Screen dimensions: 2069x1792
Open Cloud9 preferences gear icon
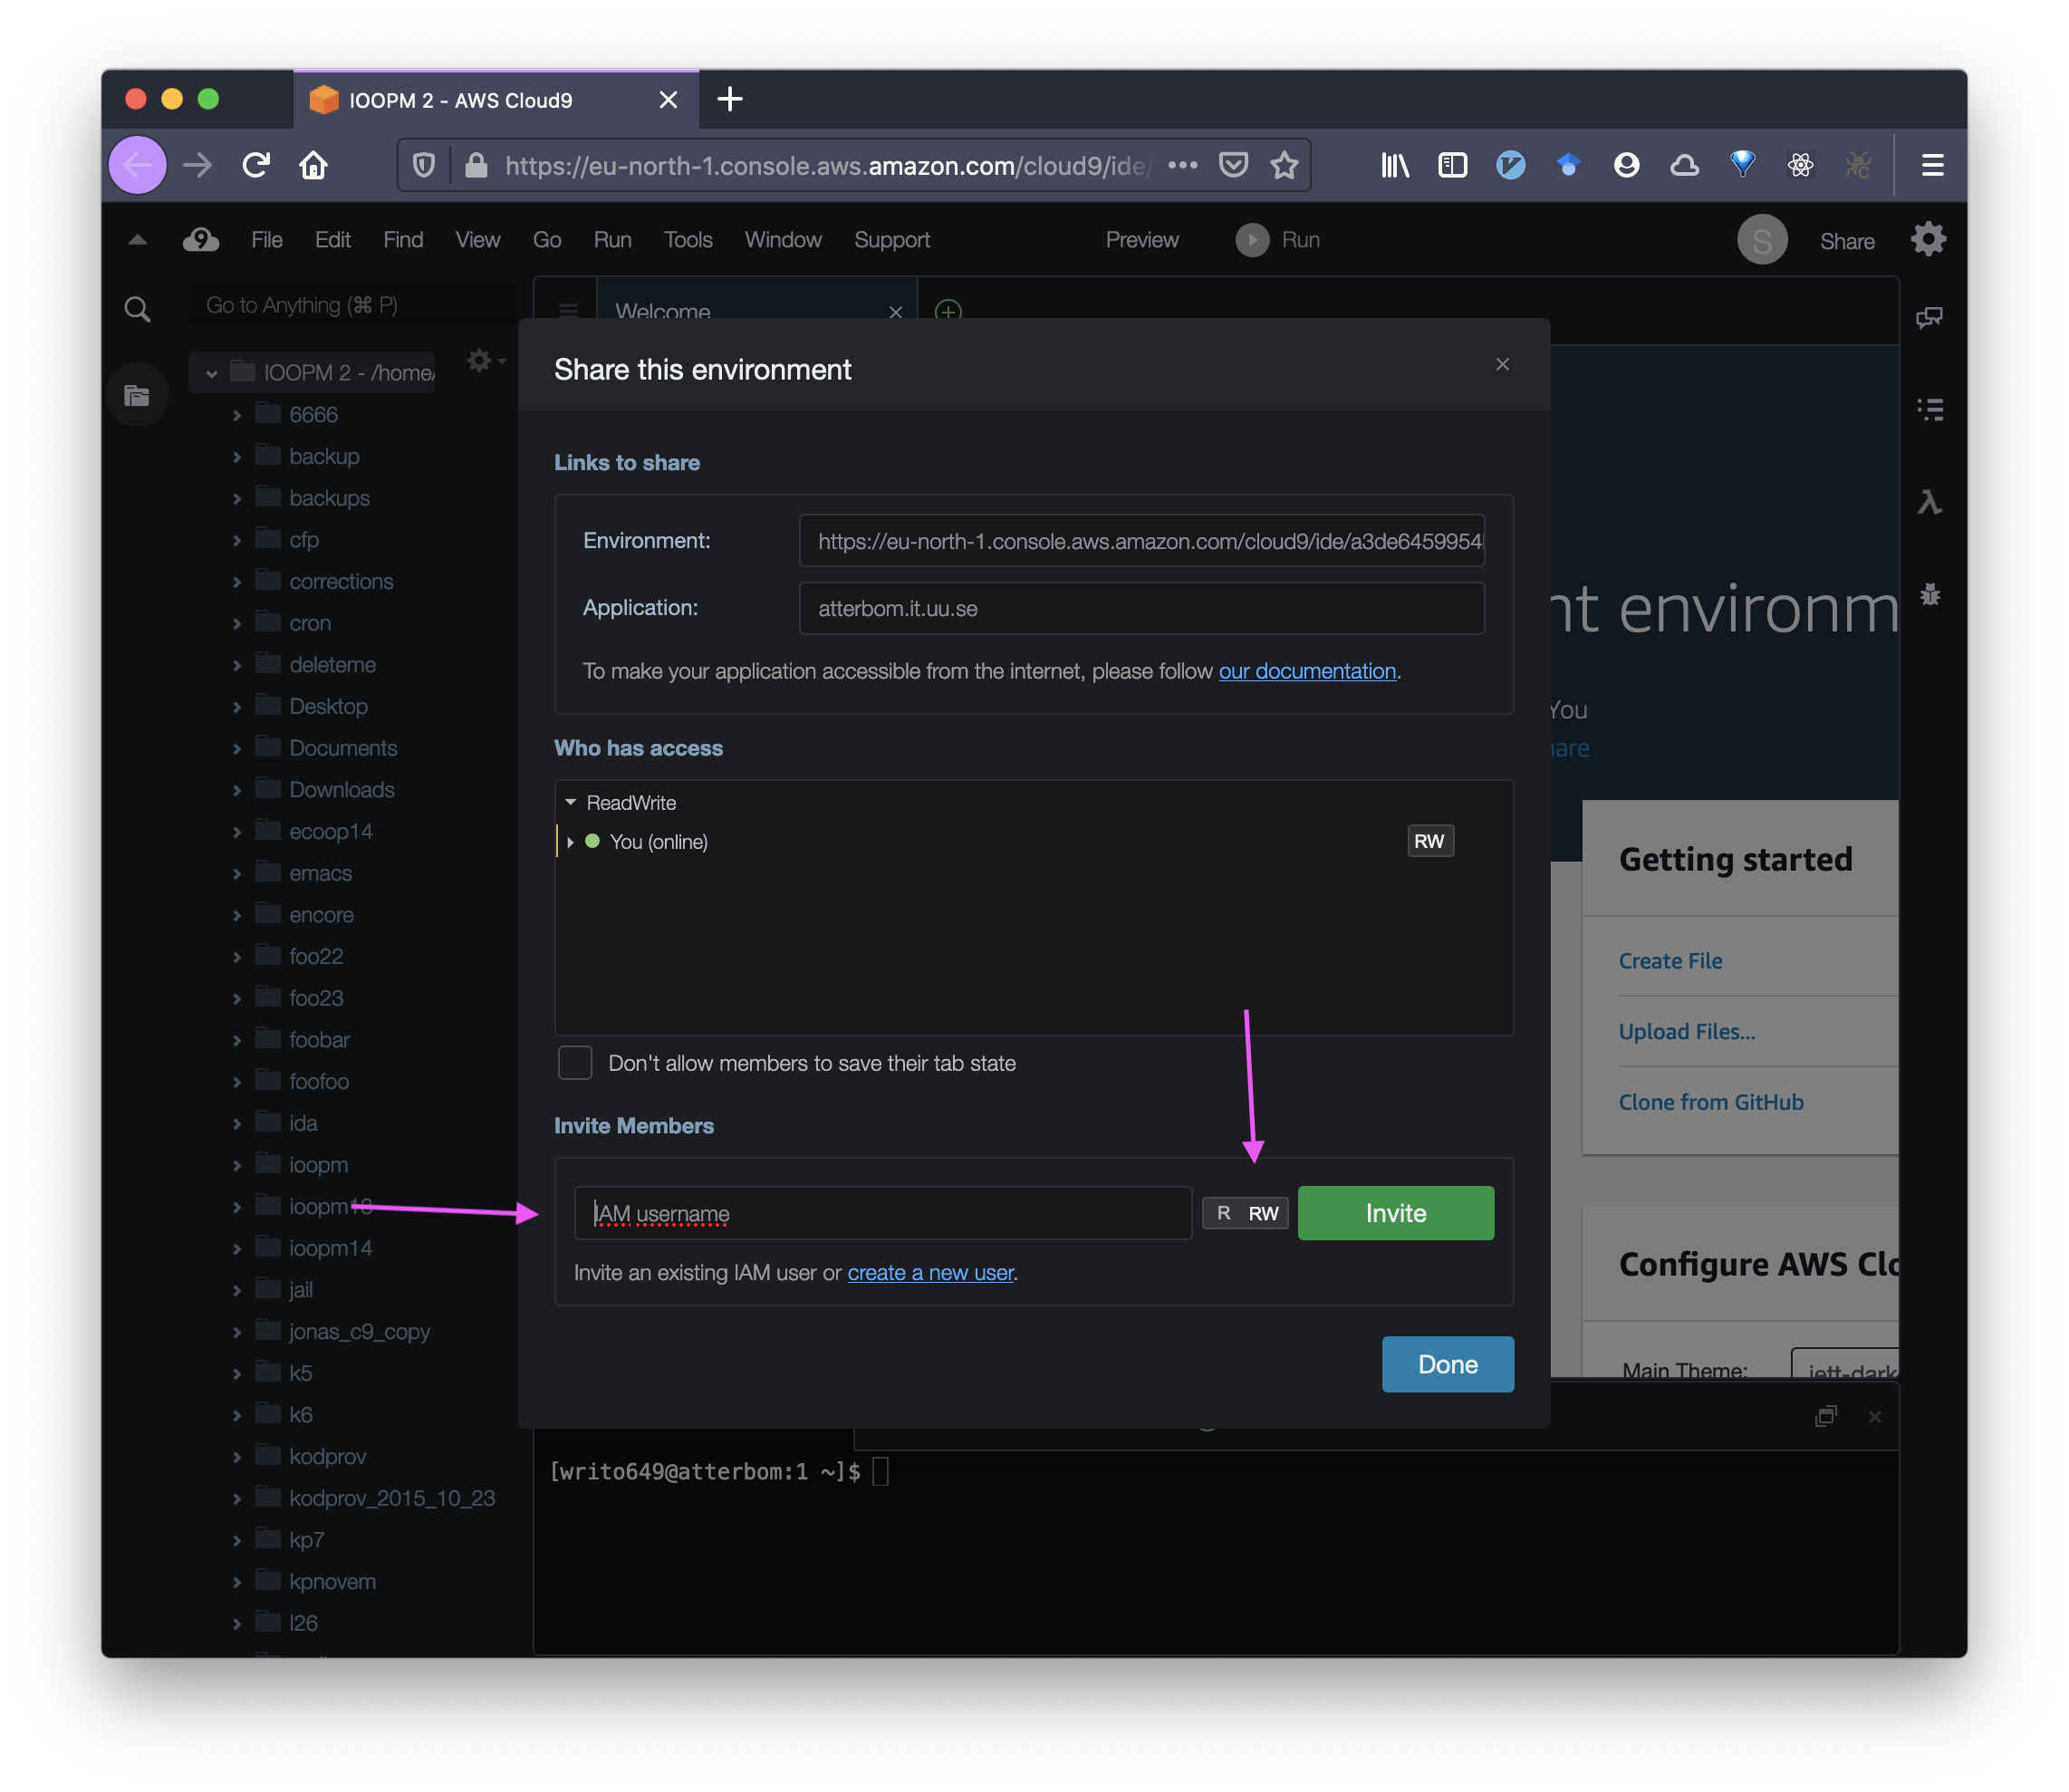[x=1928, y=240]
